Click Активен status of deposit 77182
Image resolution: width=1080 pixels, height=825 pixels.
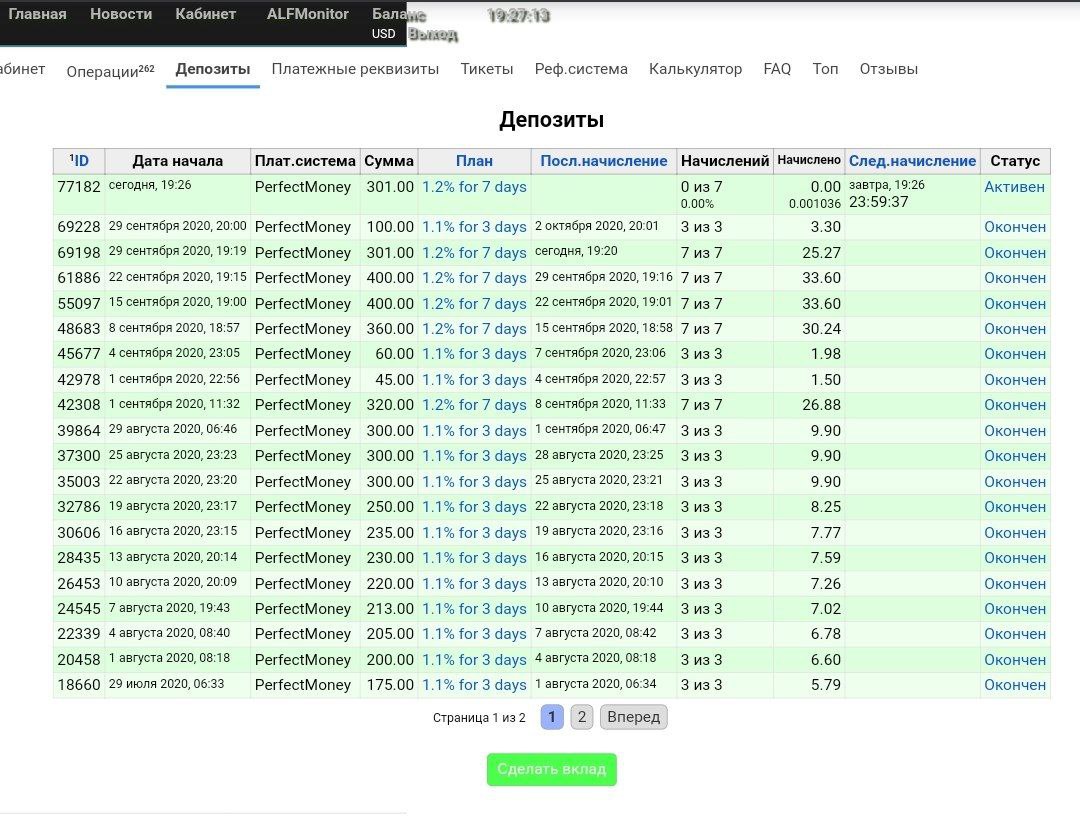[1014, 187]
